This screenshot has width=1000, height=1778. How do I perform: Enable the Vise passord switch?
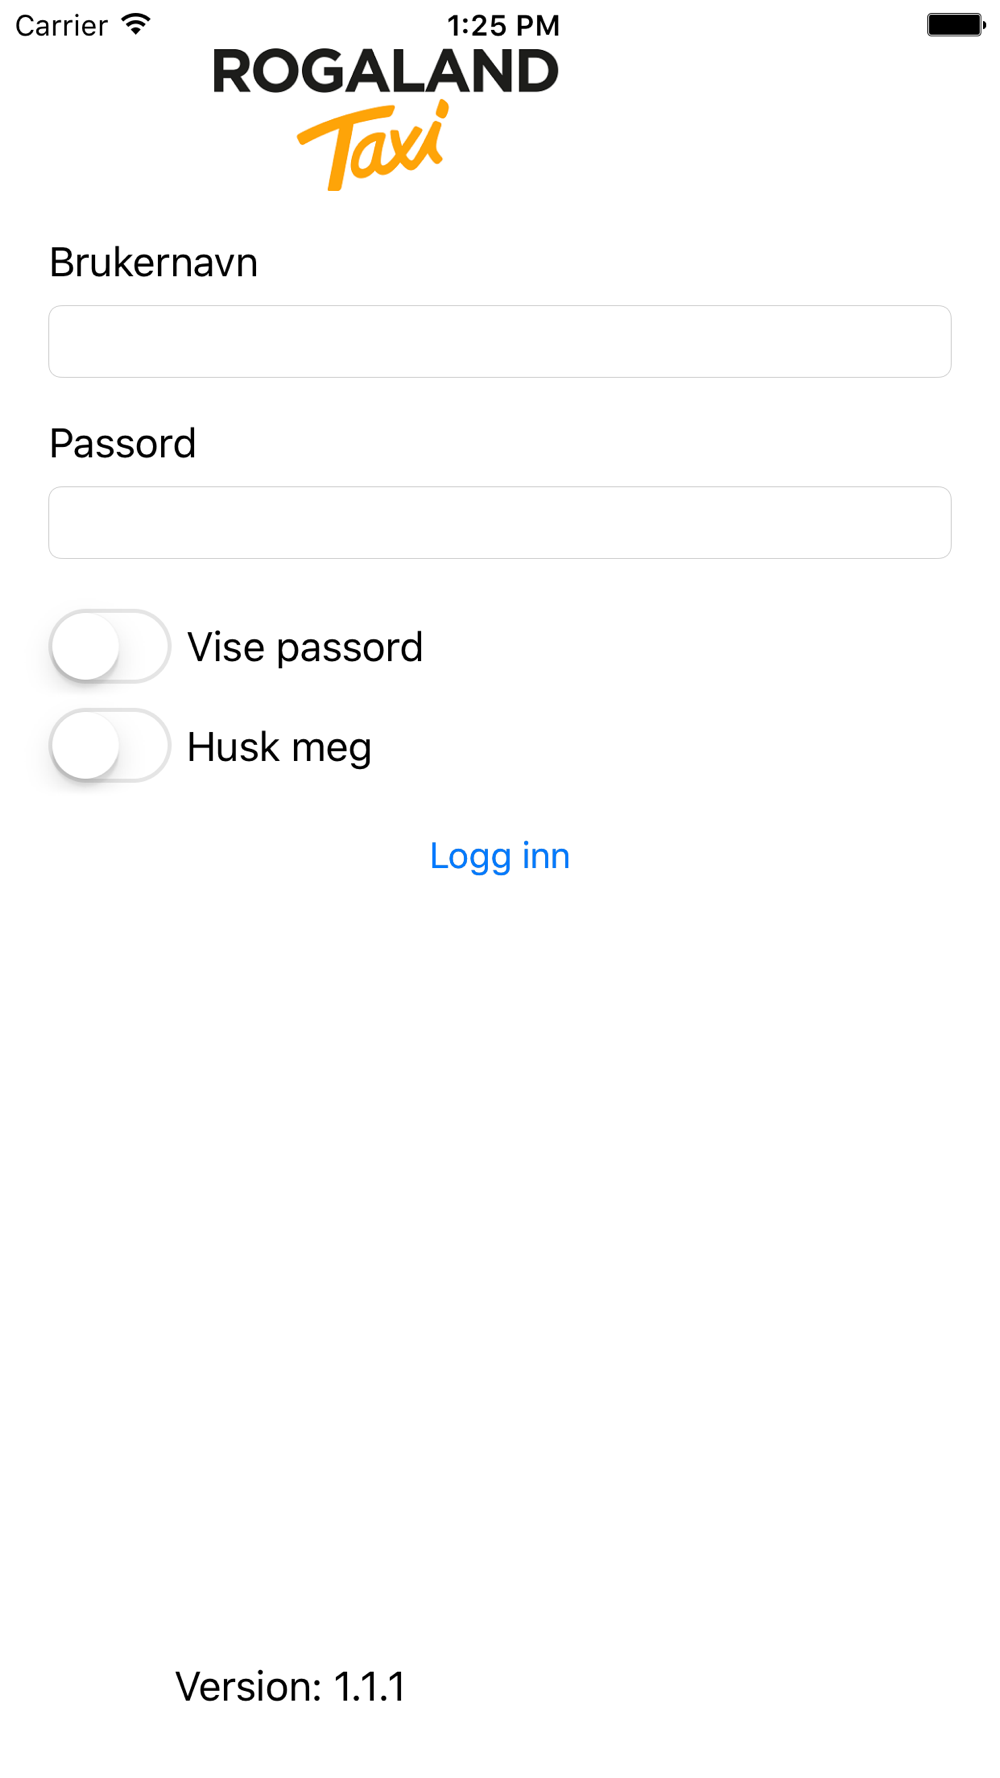pos(110,646)
